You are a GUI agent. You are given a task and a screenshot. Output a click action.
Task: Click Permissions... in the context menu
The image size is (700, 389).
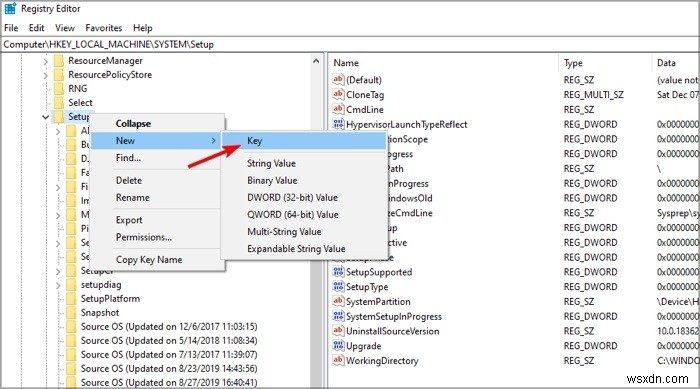[144, 237]
